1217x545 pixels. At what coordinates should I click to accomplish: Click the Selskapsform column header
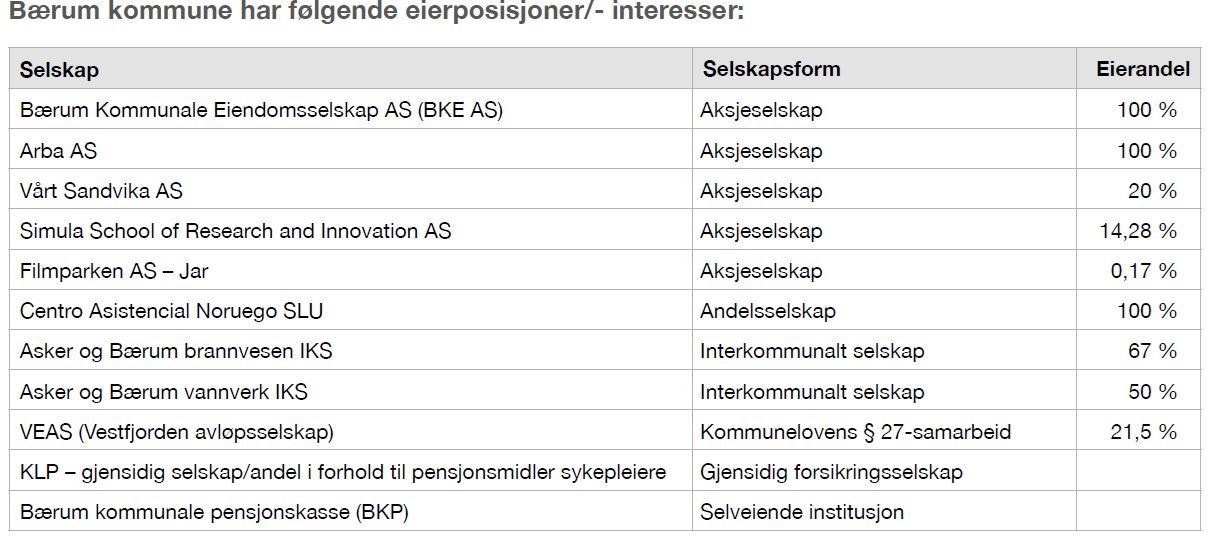click(x=771, y=69)
